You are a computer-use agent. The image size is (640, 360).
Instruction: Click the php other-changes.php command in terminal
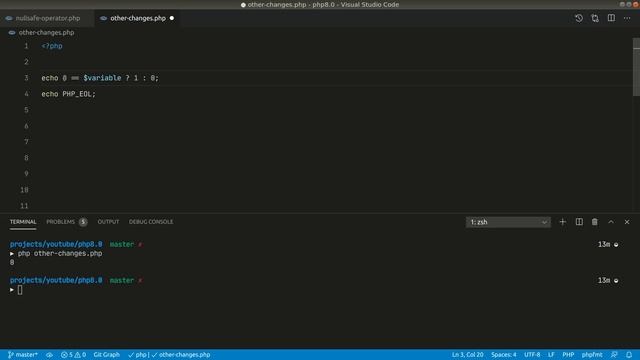tap(60, 253)
